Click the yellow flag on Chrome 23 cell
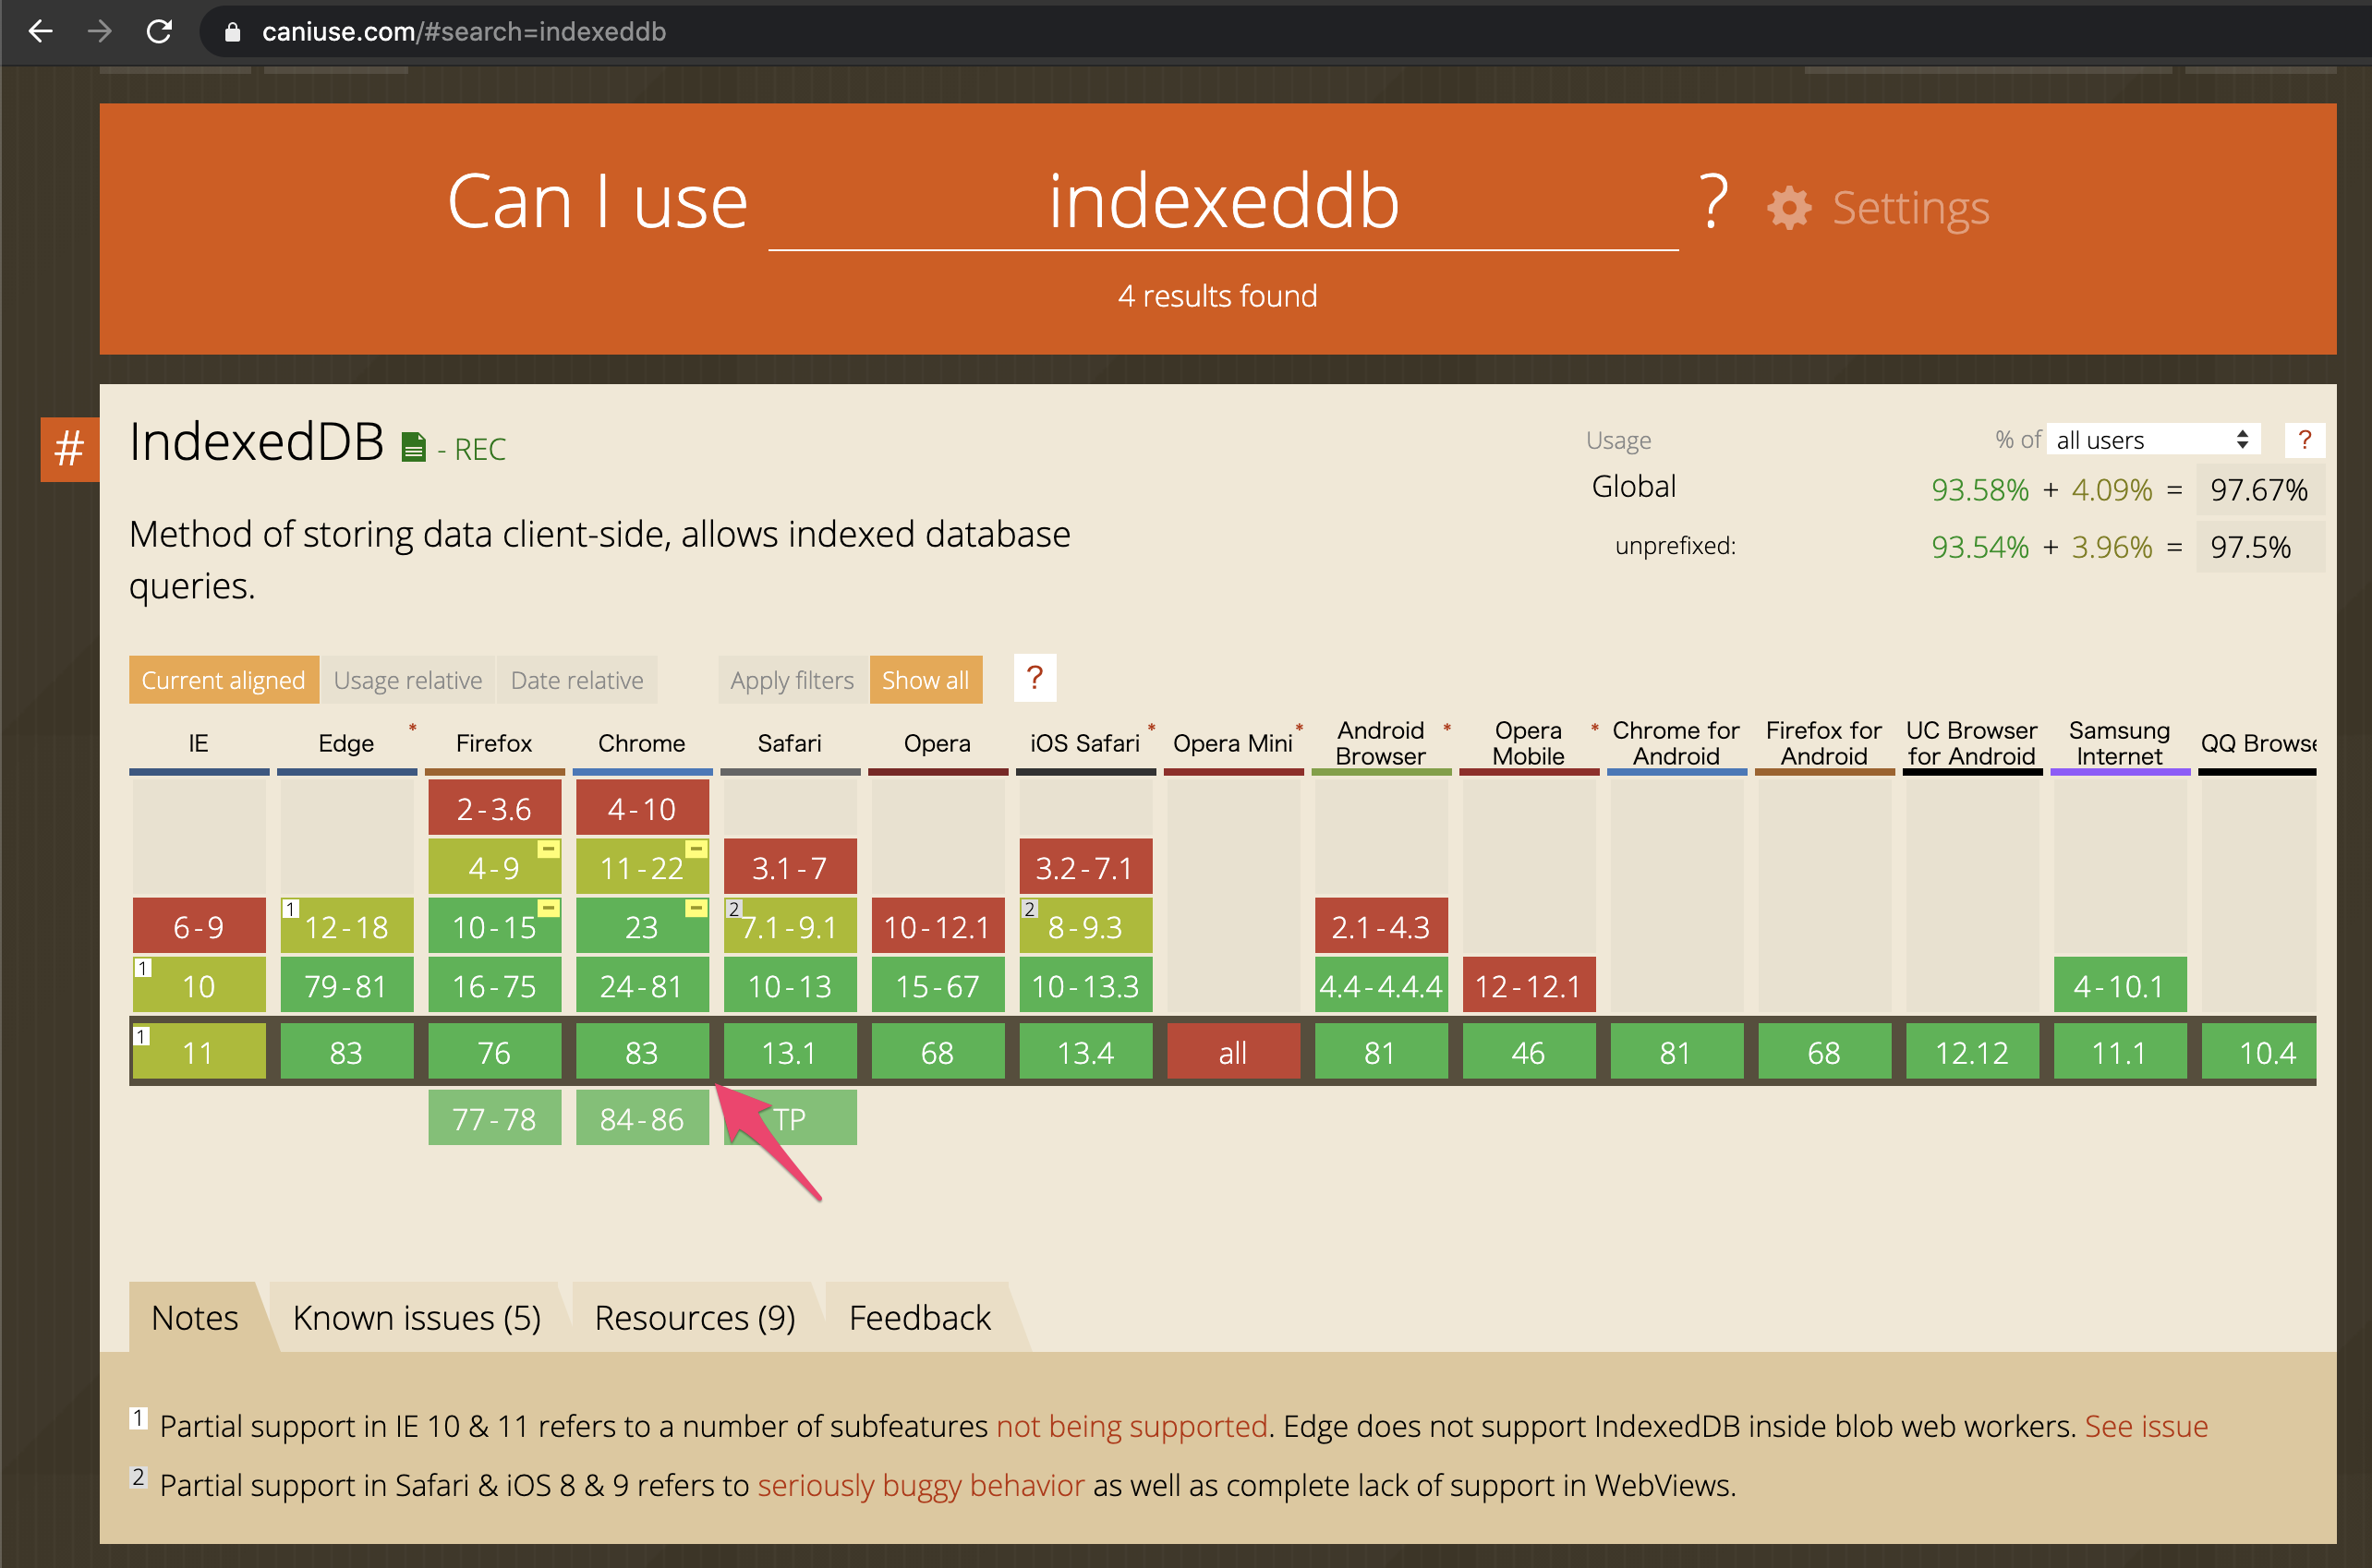The width and height of the screenshot is (2372, 1568). pos(696,908)
